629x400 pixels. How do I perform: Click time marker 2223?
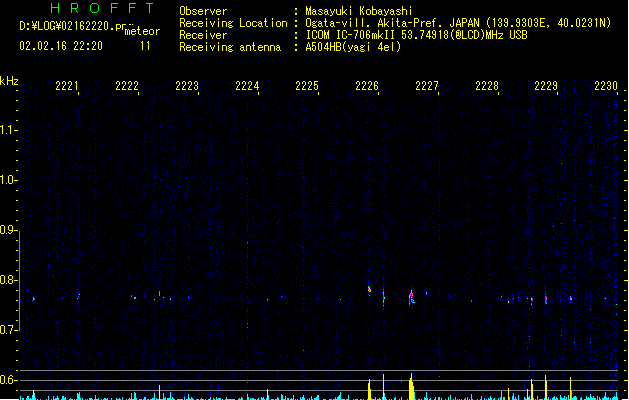(x=187, y=86)
